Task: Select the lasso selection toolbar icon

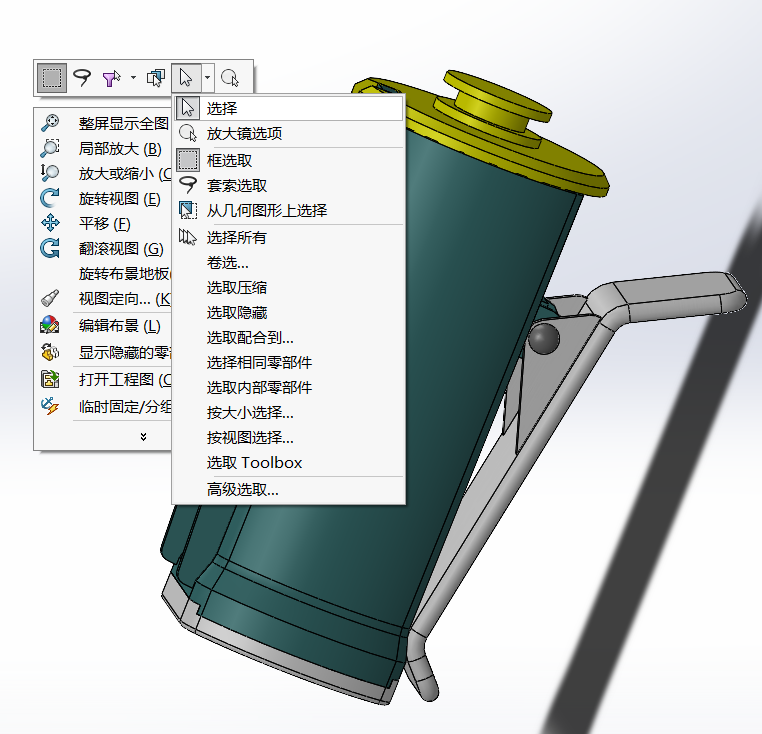Action: click(82, 78)
